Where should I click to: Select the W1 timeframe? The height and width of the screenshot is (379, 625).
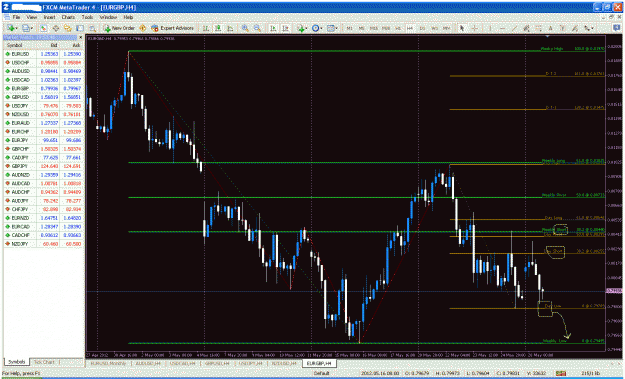434,28
